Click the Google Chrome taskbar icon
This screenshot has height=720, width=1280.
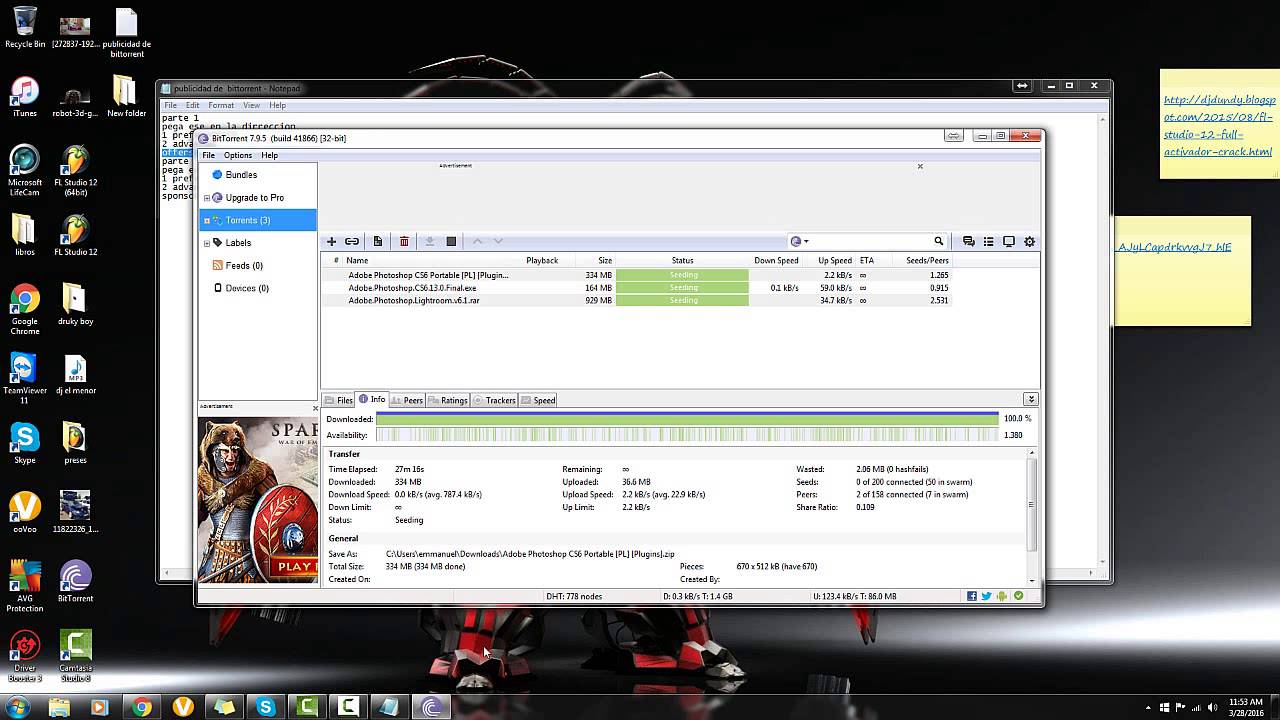(141, 707)
